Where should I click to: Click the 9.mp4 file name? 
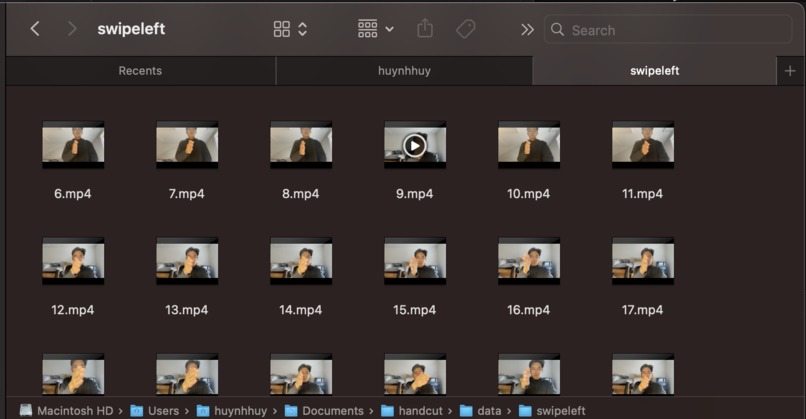[415, 194]
